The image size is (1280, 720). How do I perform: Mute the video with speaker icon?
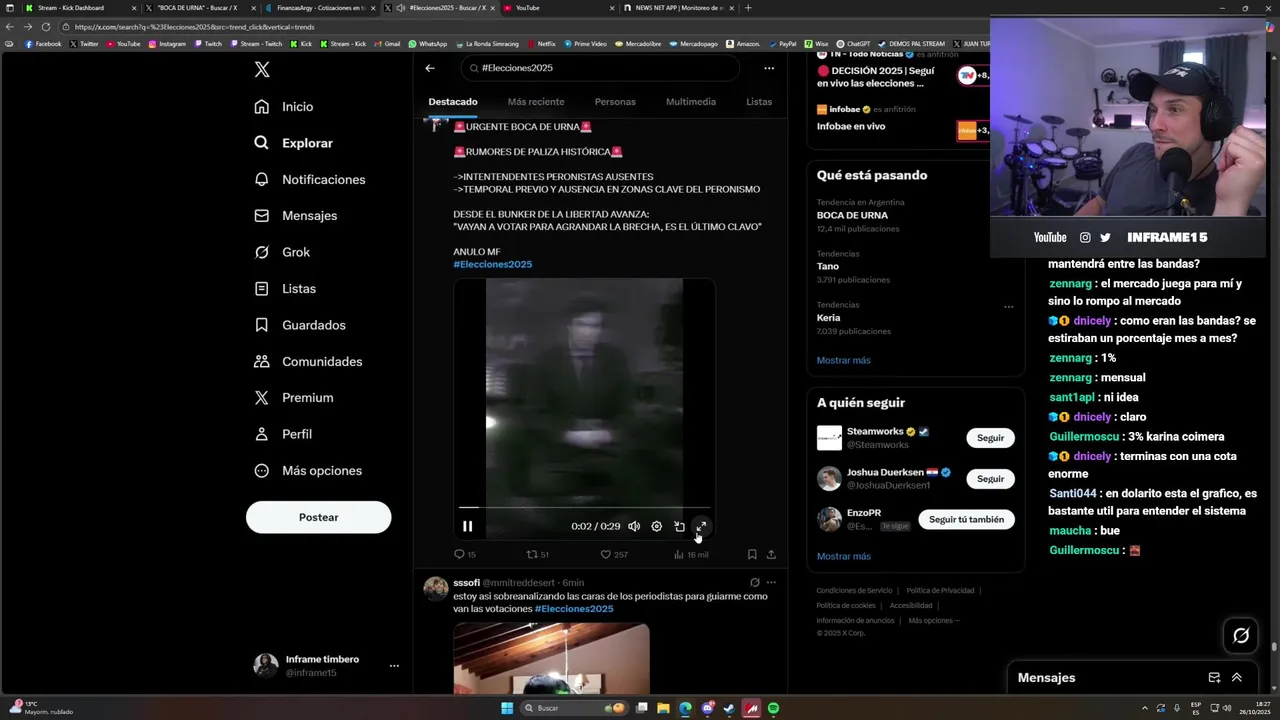tap(634, 527)
